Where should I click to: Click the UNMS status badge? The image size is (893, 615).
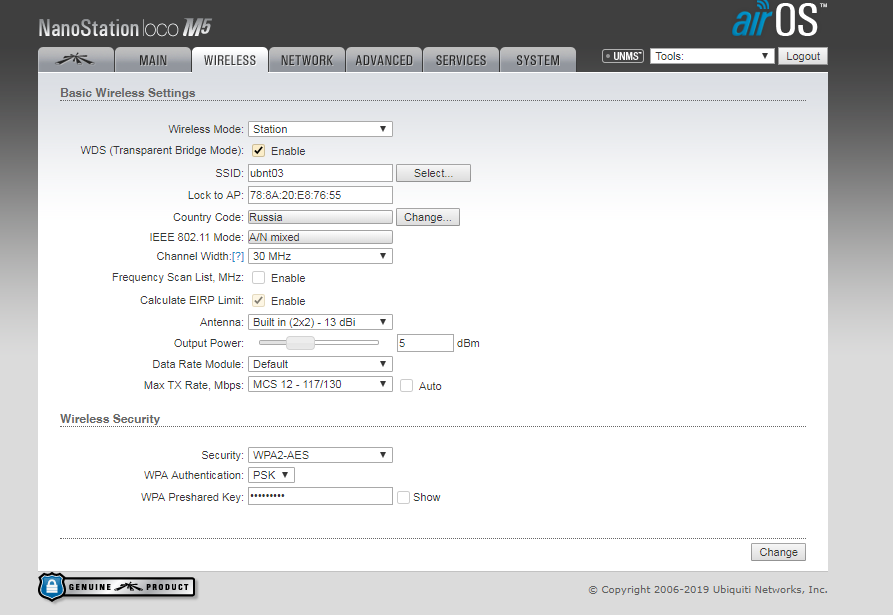pos(623,56)
